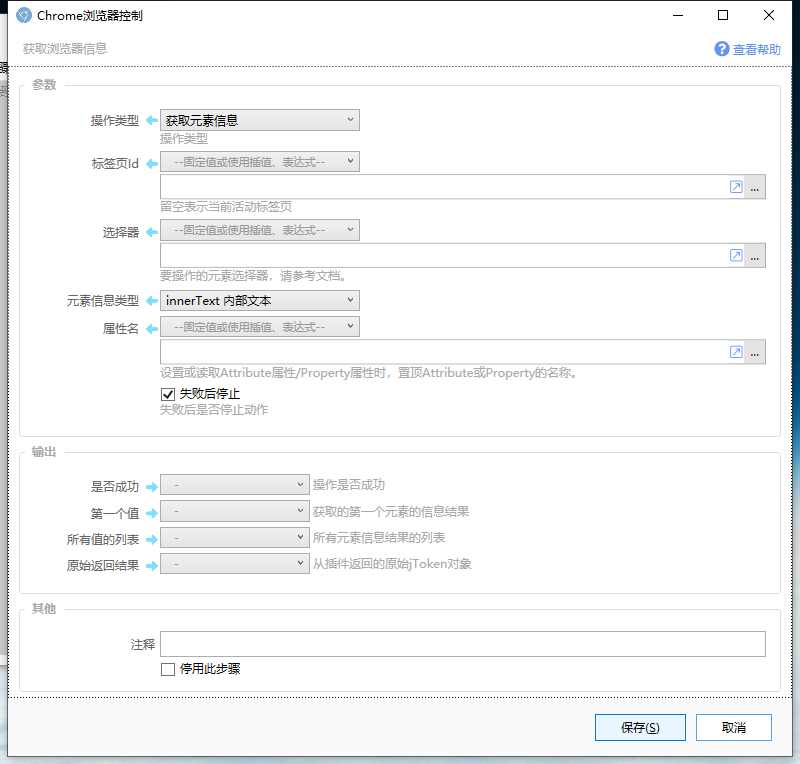Open the 原始返回结果 output dropdown
This screenshot has height=764, width=800.
point(235,563)
